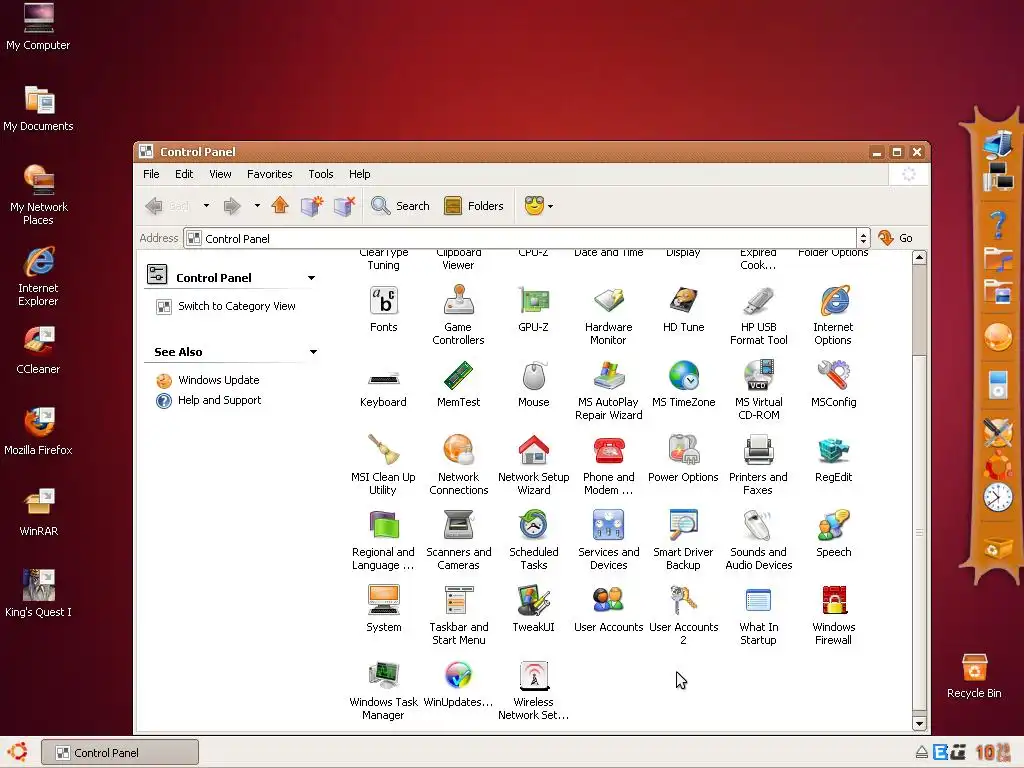Open MS Virtual CD-ROM
The height and width of the screenshot is (768, 1024).
click(758, 390)
